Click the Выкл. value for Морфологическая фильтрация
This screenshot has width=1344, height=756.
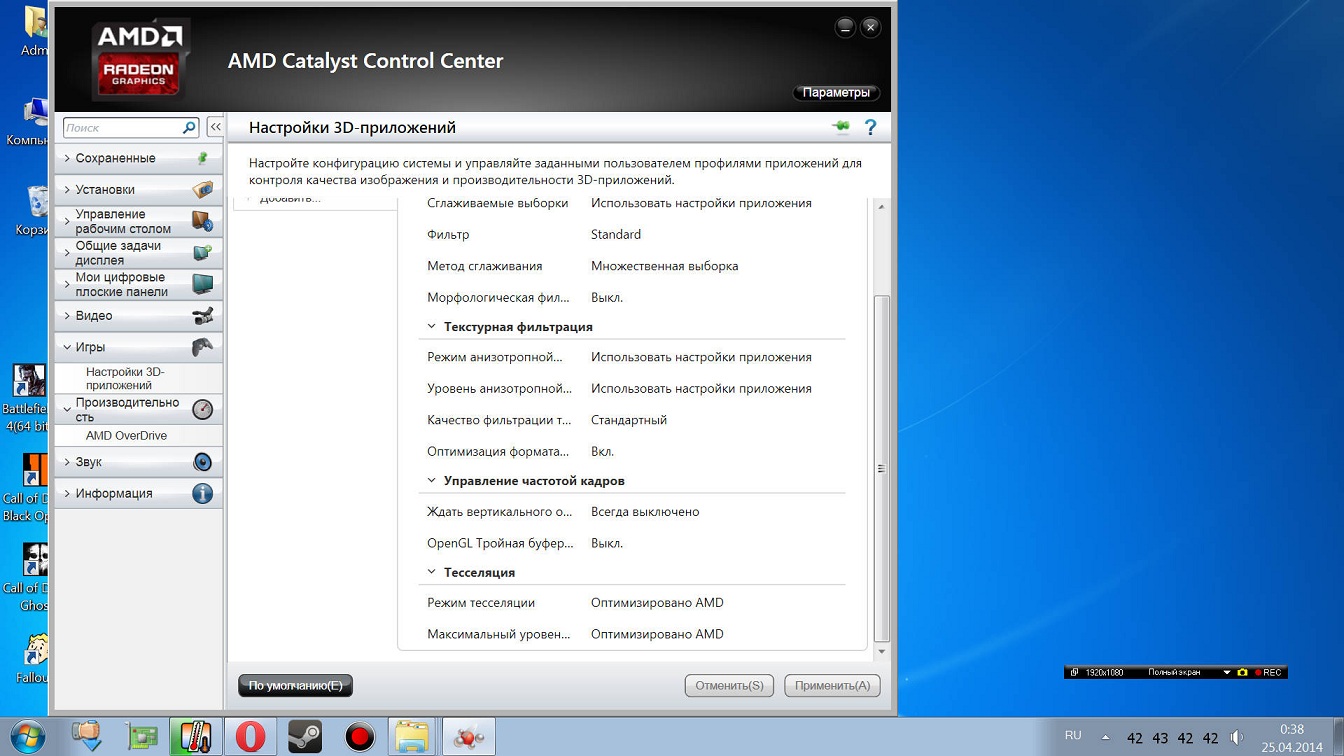tap(607, 298)
